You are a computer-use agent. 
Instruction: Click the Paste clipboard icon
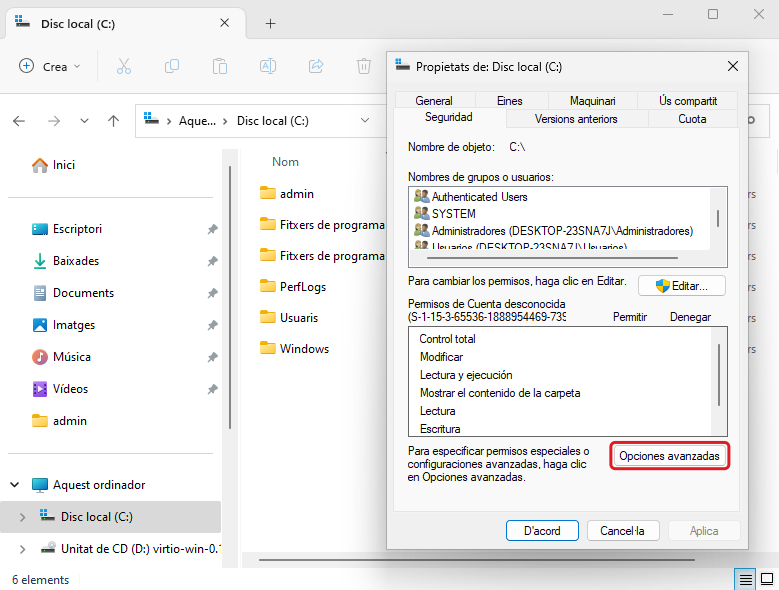click(220, 66)
